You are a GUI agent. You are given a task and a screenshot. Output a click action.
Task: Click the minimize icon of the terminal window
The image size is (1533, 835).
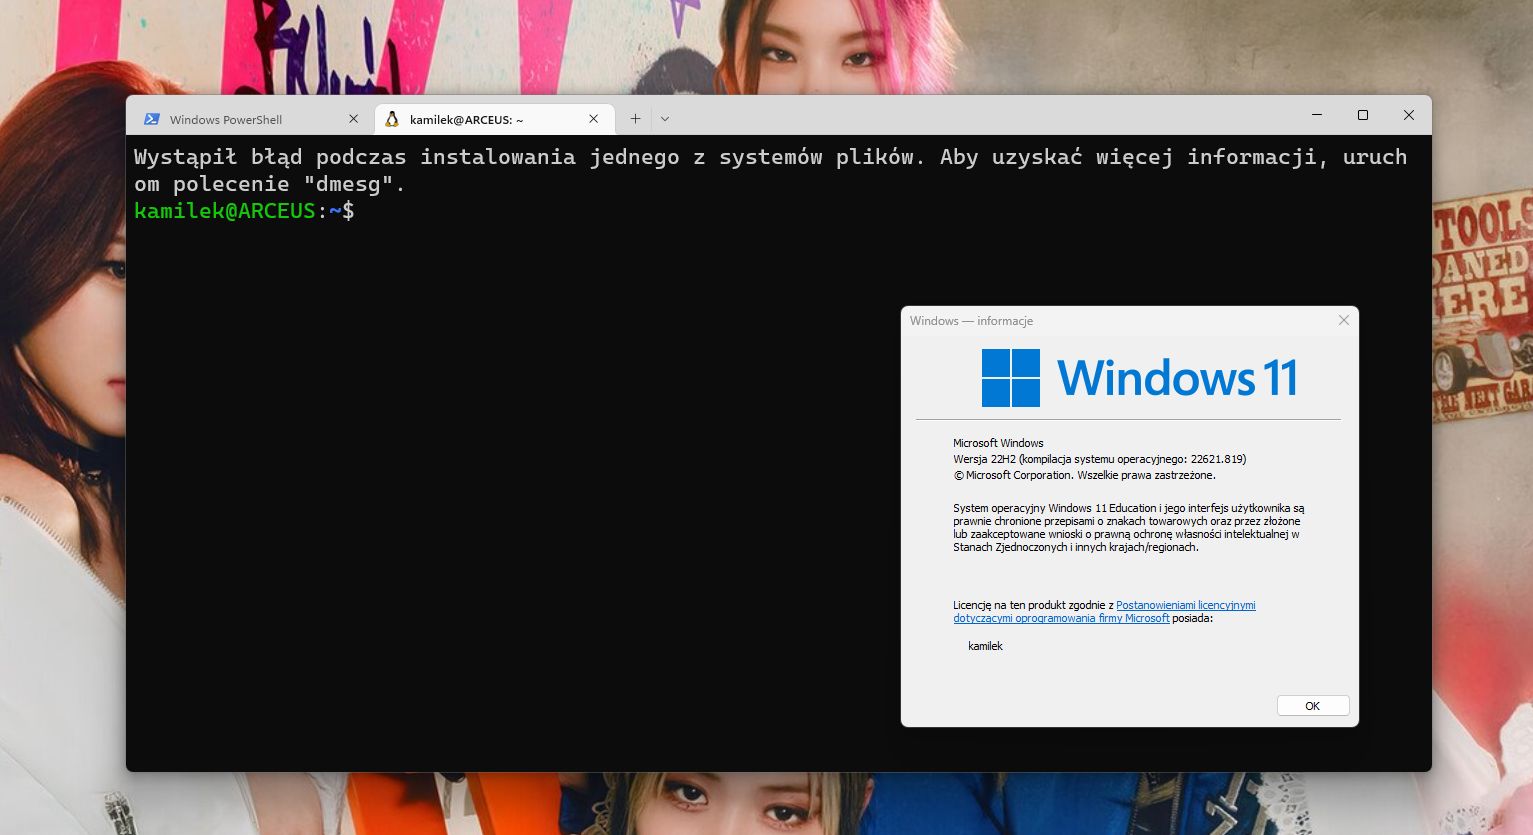pos(1316,115)
